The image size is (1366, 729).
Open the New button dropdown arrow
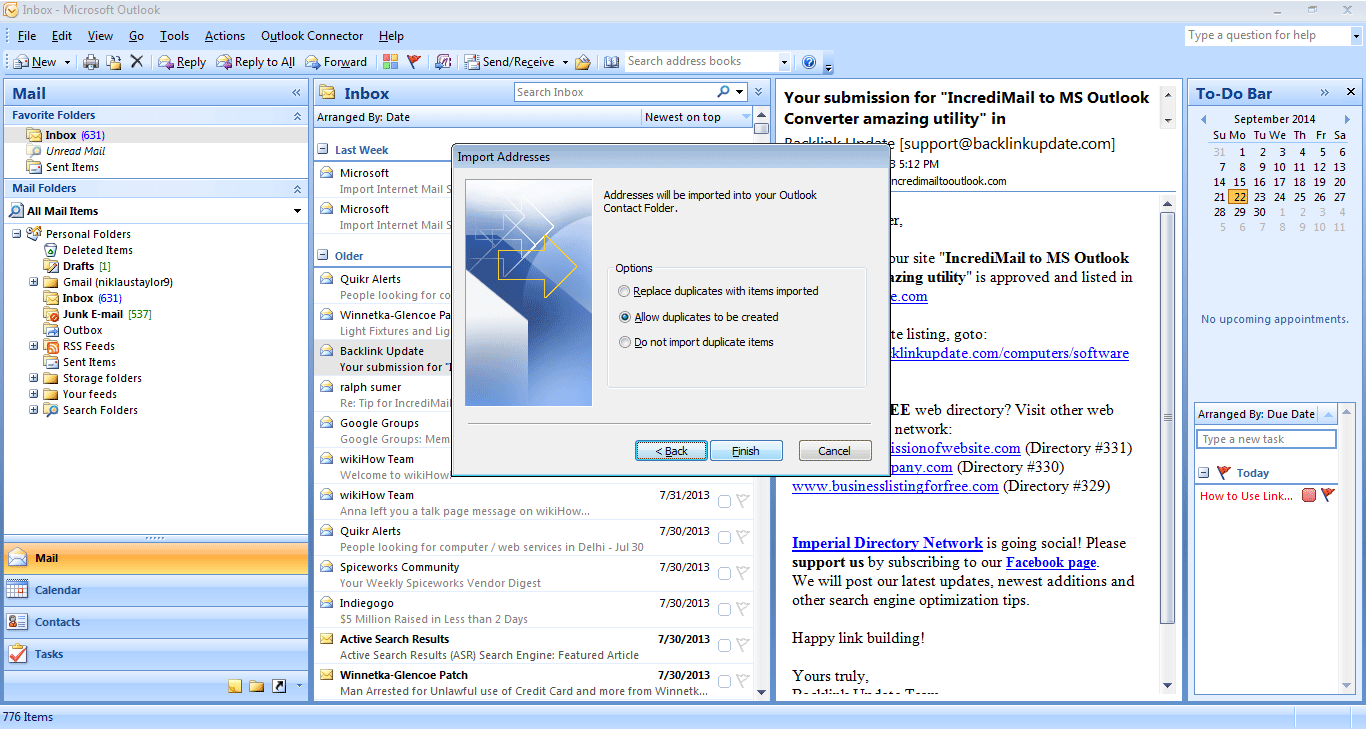tap(68, 62)
